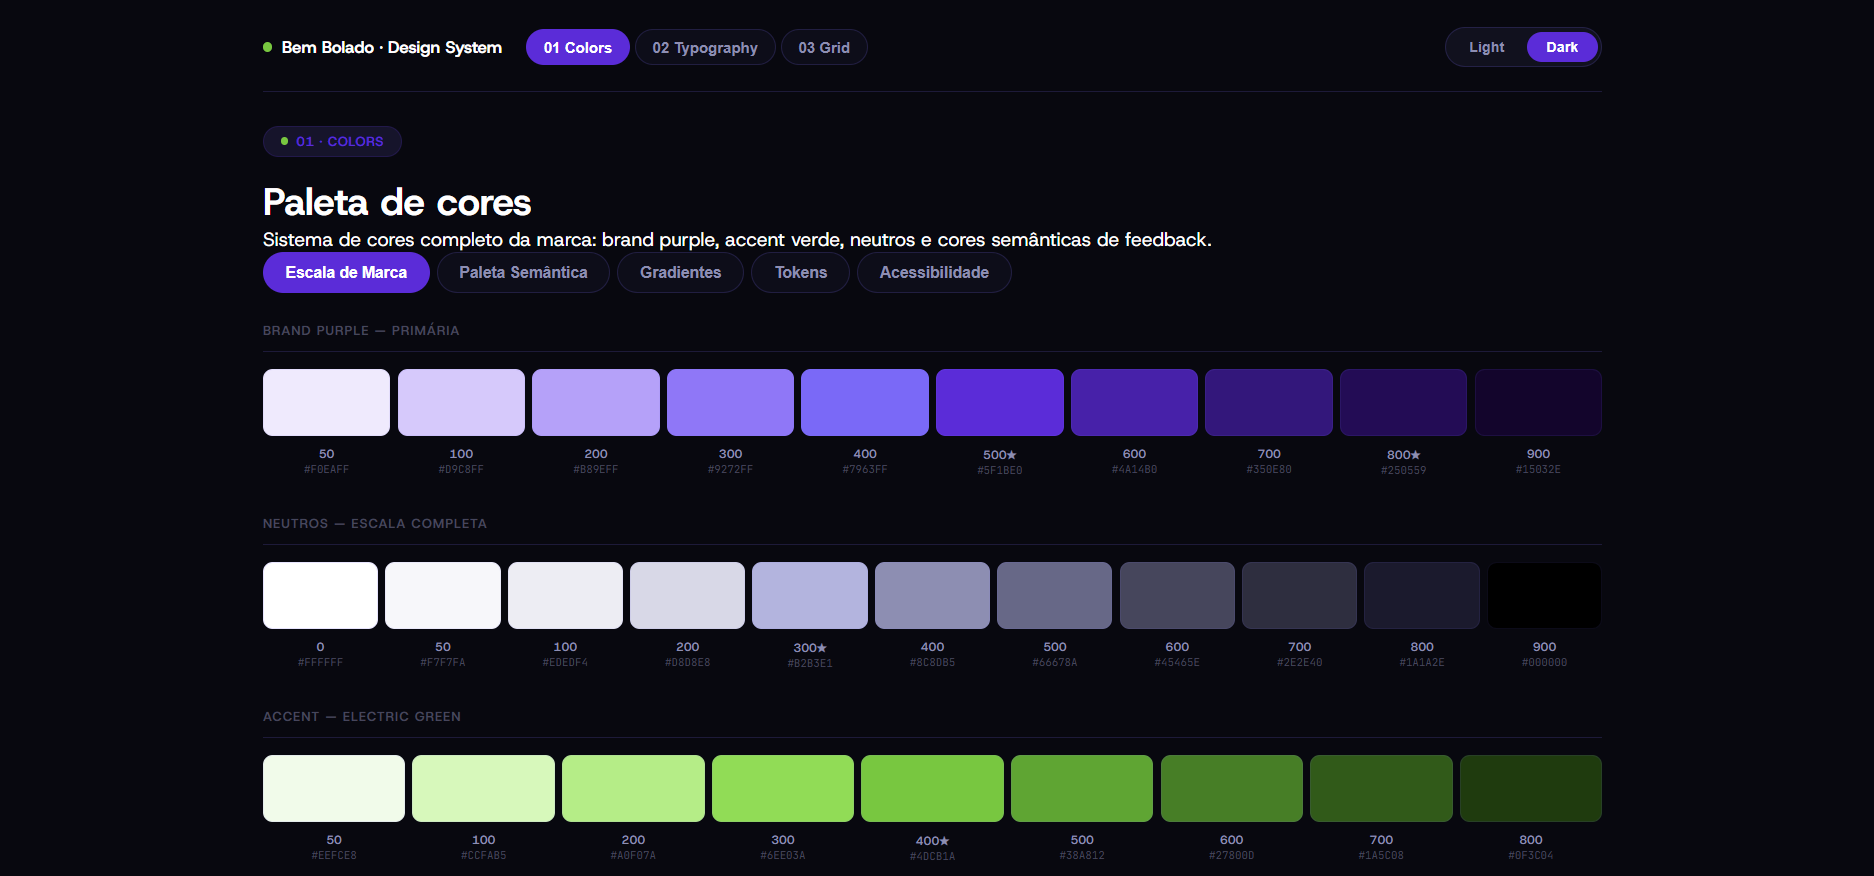Screen dimensions: 1874x876
Task: Pick green 700 swatch #1A5C08
Action: (1381, 788)
